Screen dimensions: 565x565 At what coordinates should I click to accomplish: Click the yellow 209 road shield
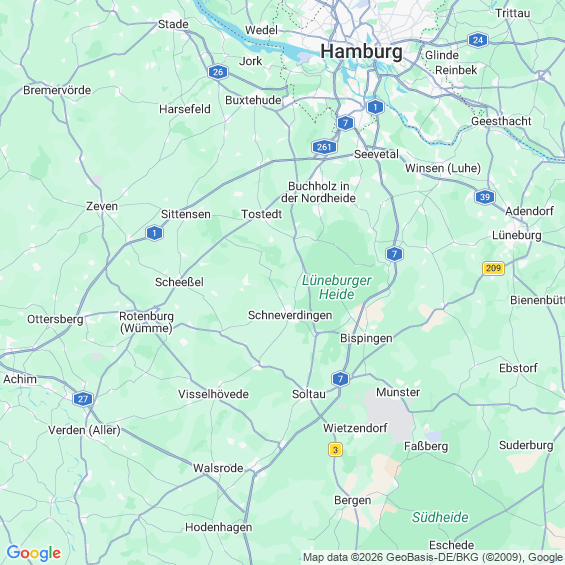click(493, 268)
